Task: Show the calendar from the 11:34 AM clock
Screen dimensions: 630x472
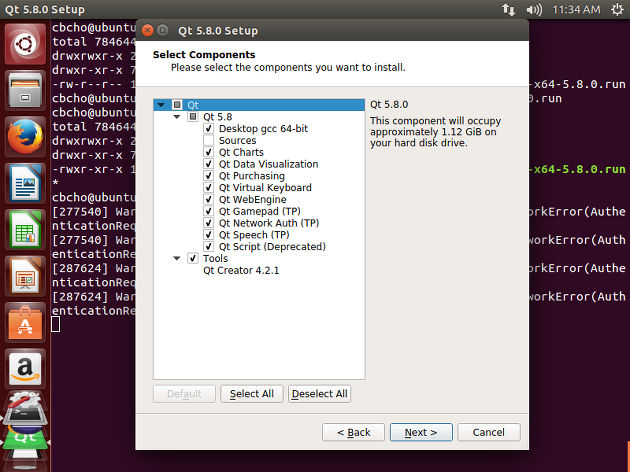Action: tap(576, 9)
